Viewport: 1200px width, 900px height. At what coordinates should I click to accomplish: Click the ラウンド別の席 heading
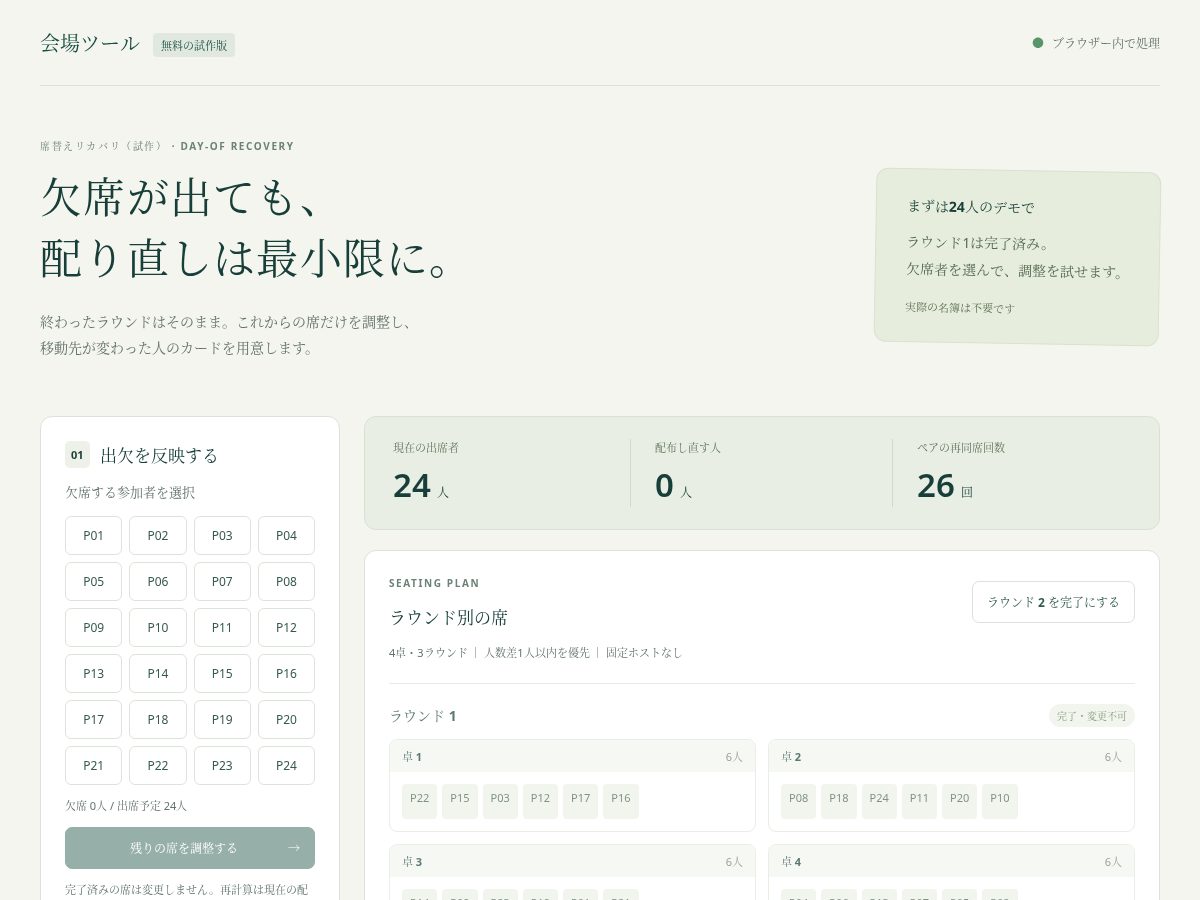[449, 618]
